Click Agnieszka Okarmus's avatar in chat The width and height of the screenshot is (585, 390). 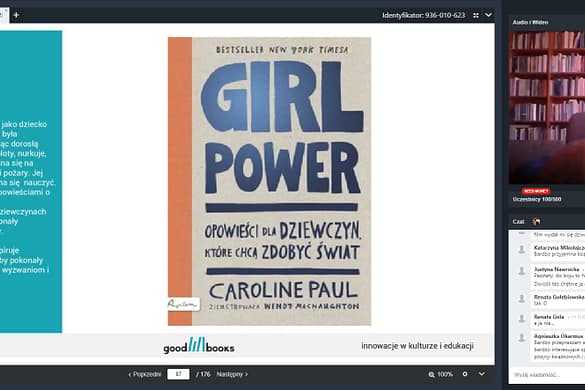click(522, 338)
